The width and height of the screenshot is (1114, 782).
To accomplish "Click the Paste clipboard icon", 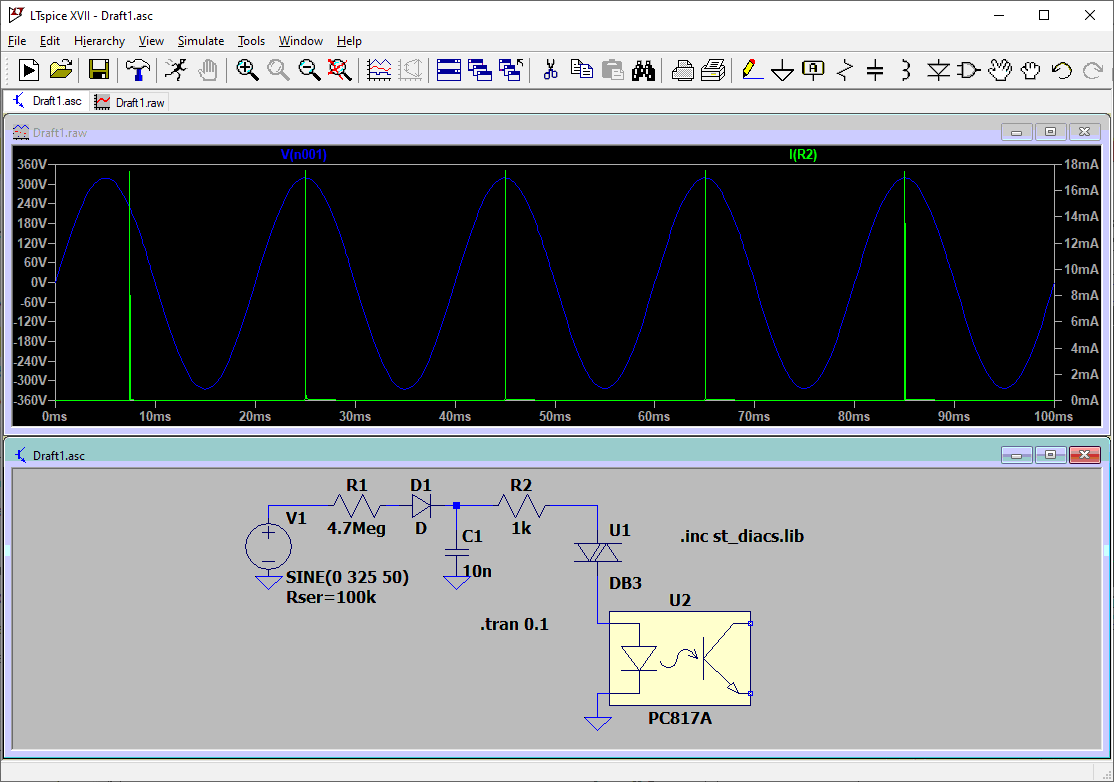I will tap(612, 70).
